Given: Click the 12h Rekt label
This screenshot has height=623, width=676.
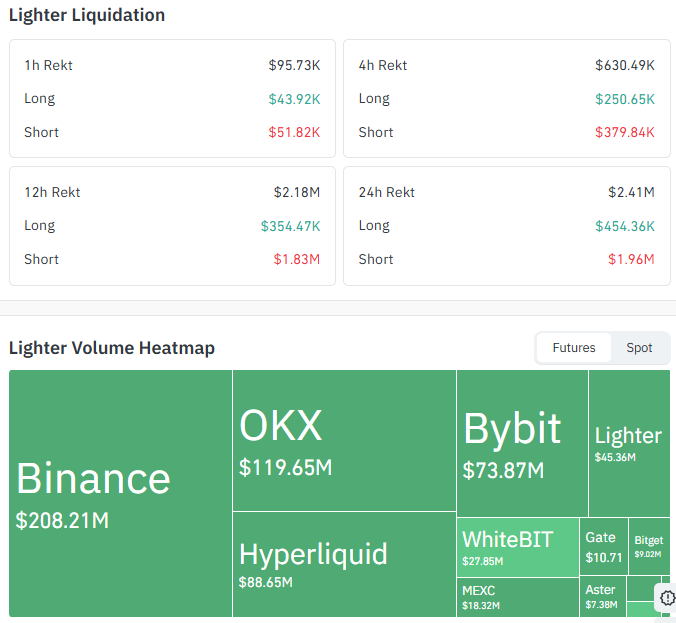Looking at the screenshot, I should [52, 192].
